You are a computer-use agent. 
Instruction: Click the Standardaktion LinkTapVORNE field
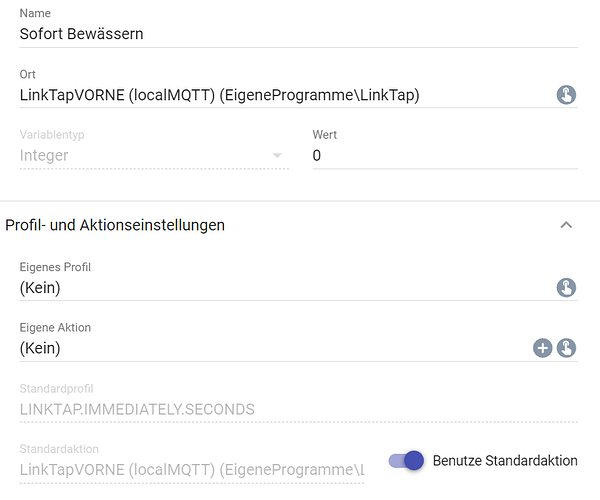pos(192,470)
